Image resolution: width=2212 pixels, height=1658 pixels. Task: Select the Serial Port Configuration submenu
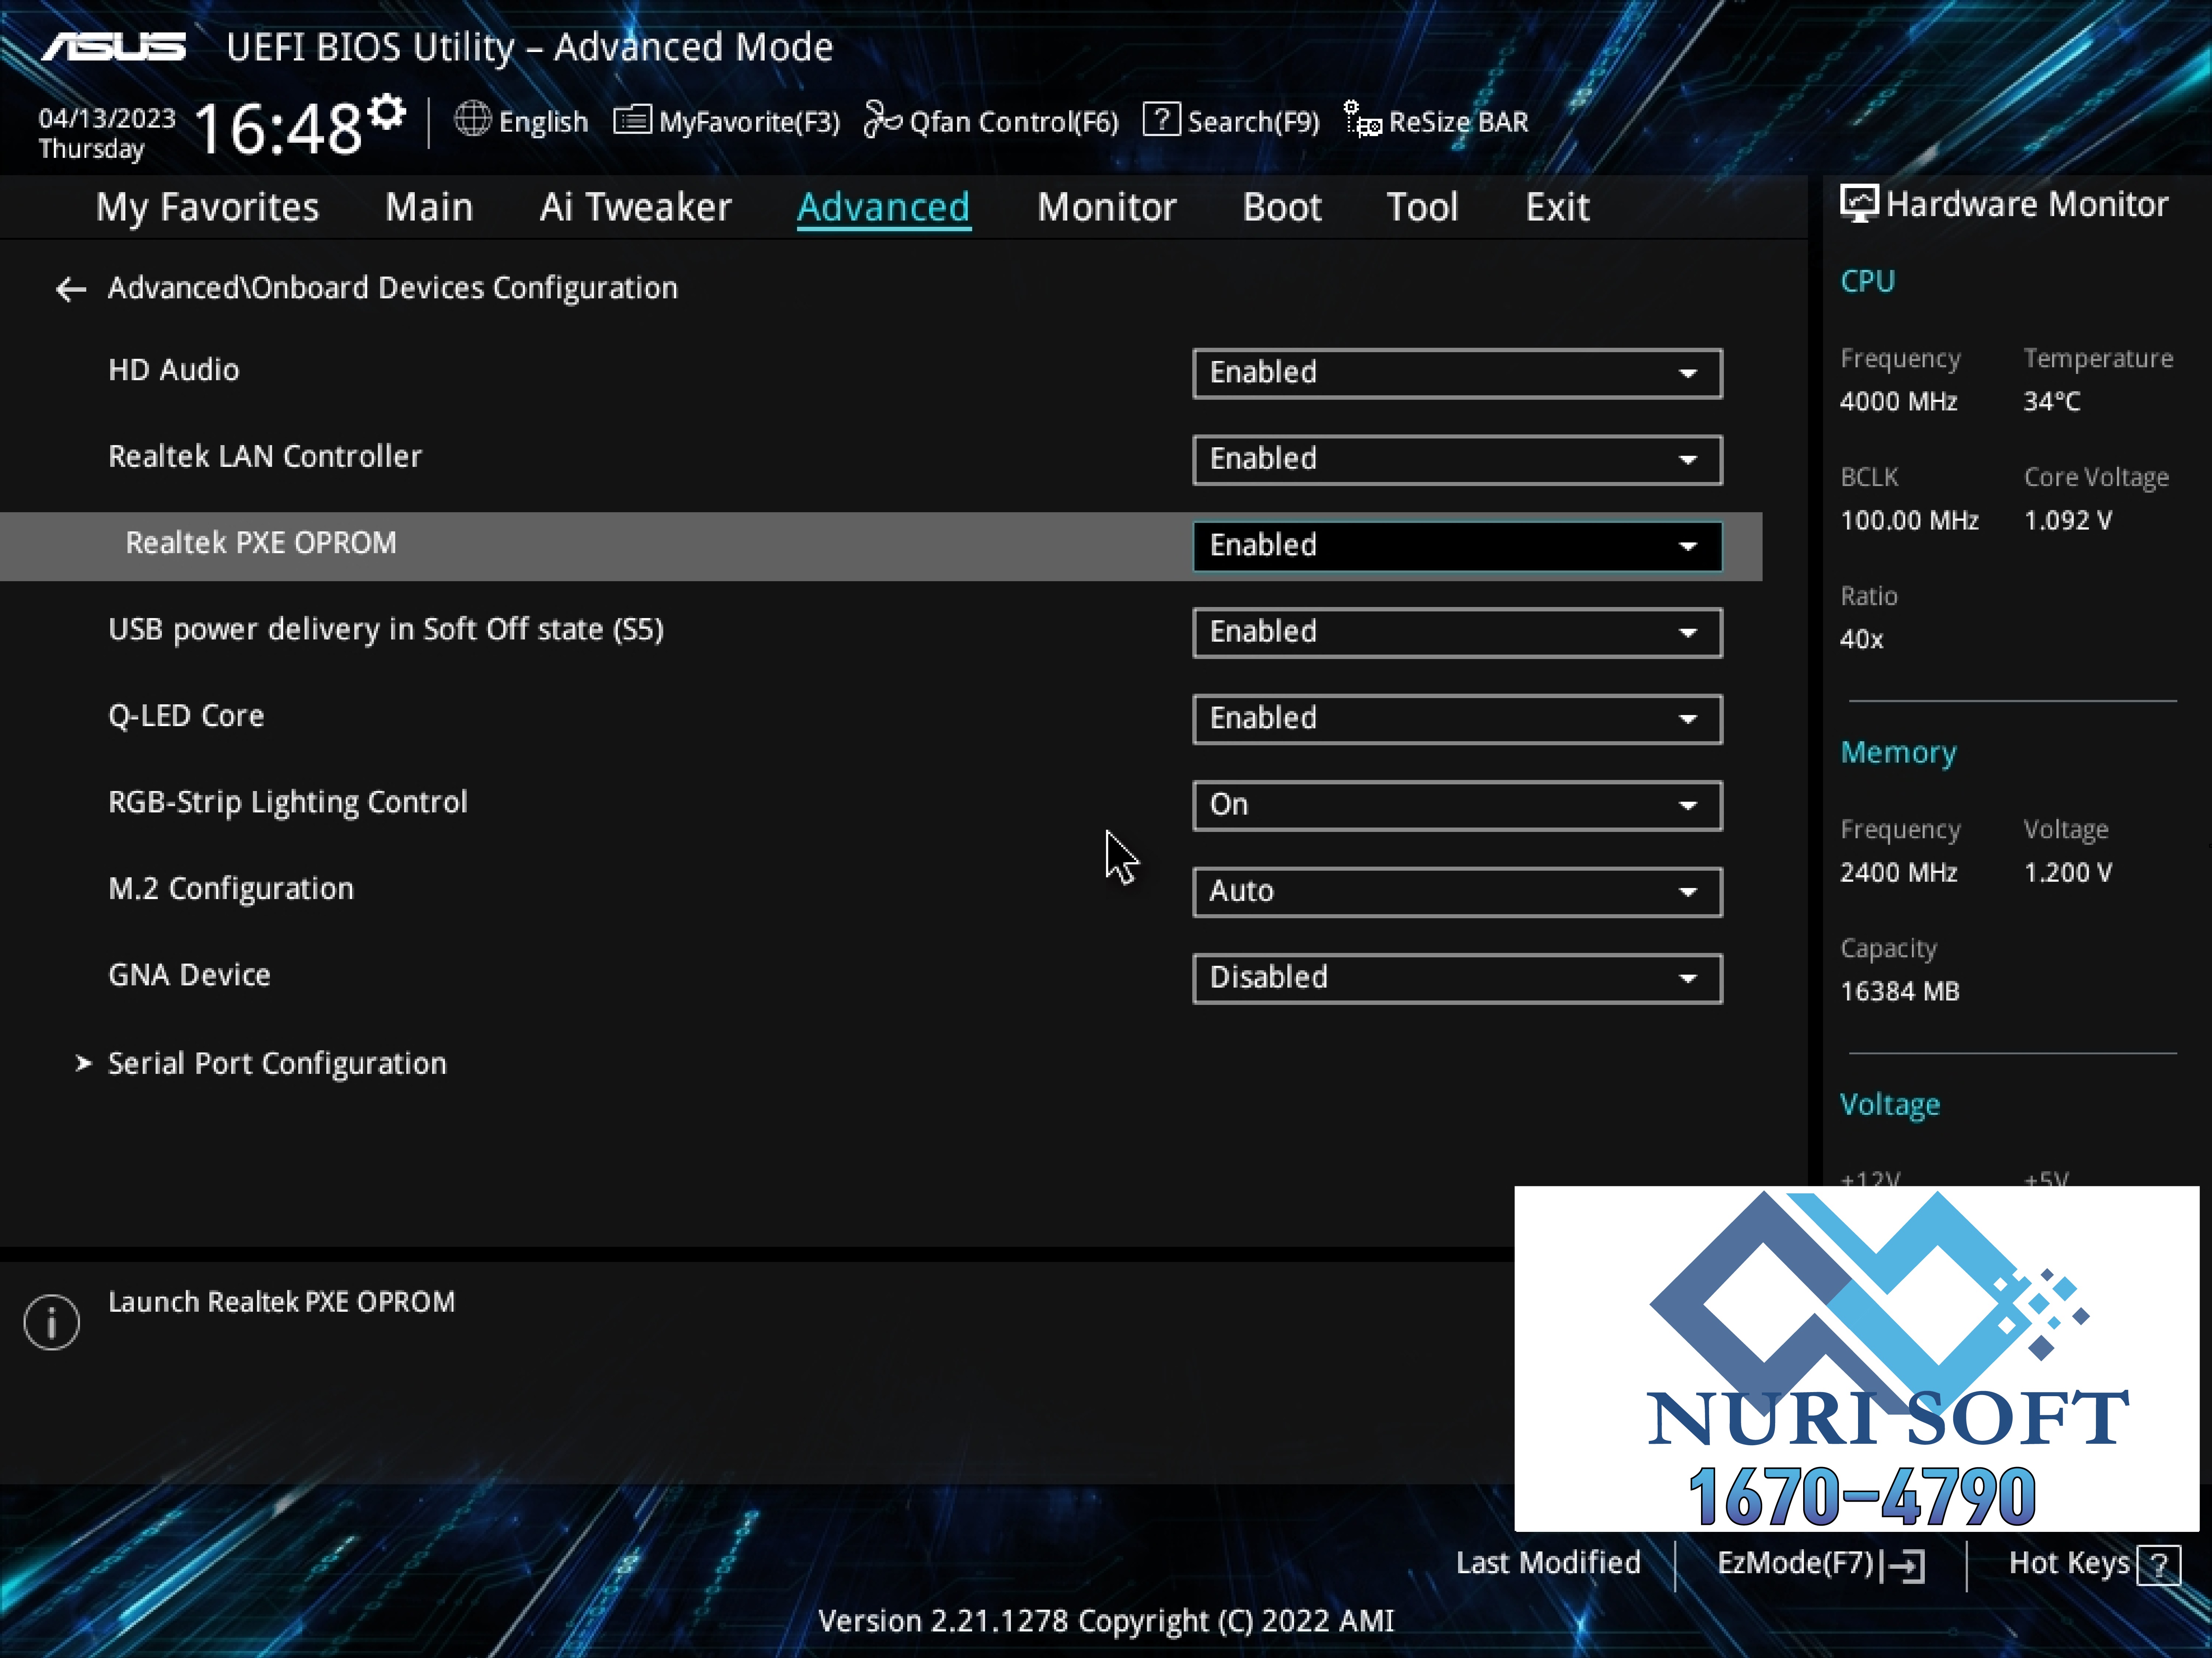click(277, 1064)
